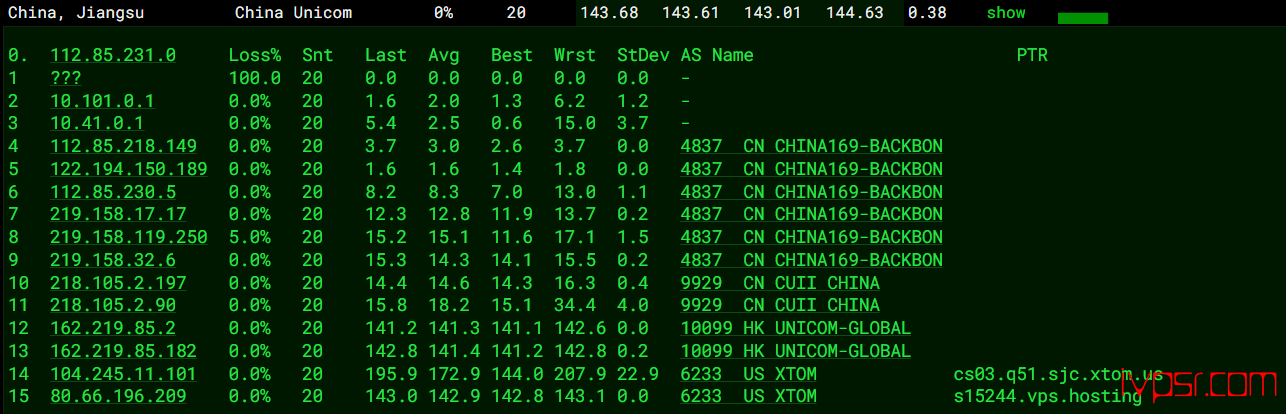Click 'China Unicom' provider text
1286x414 pixels.
293,13
